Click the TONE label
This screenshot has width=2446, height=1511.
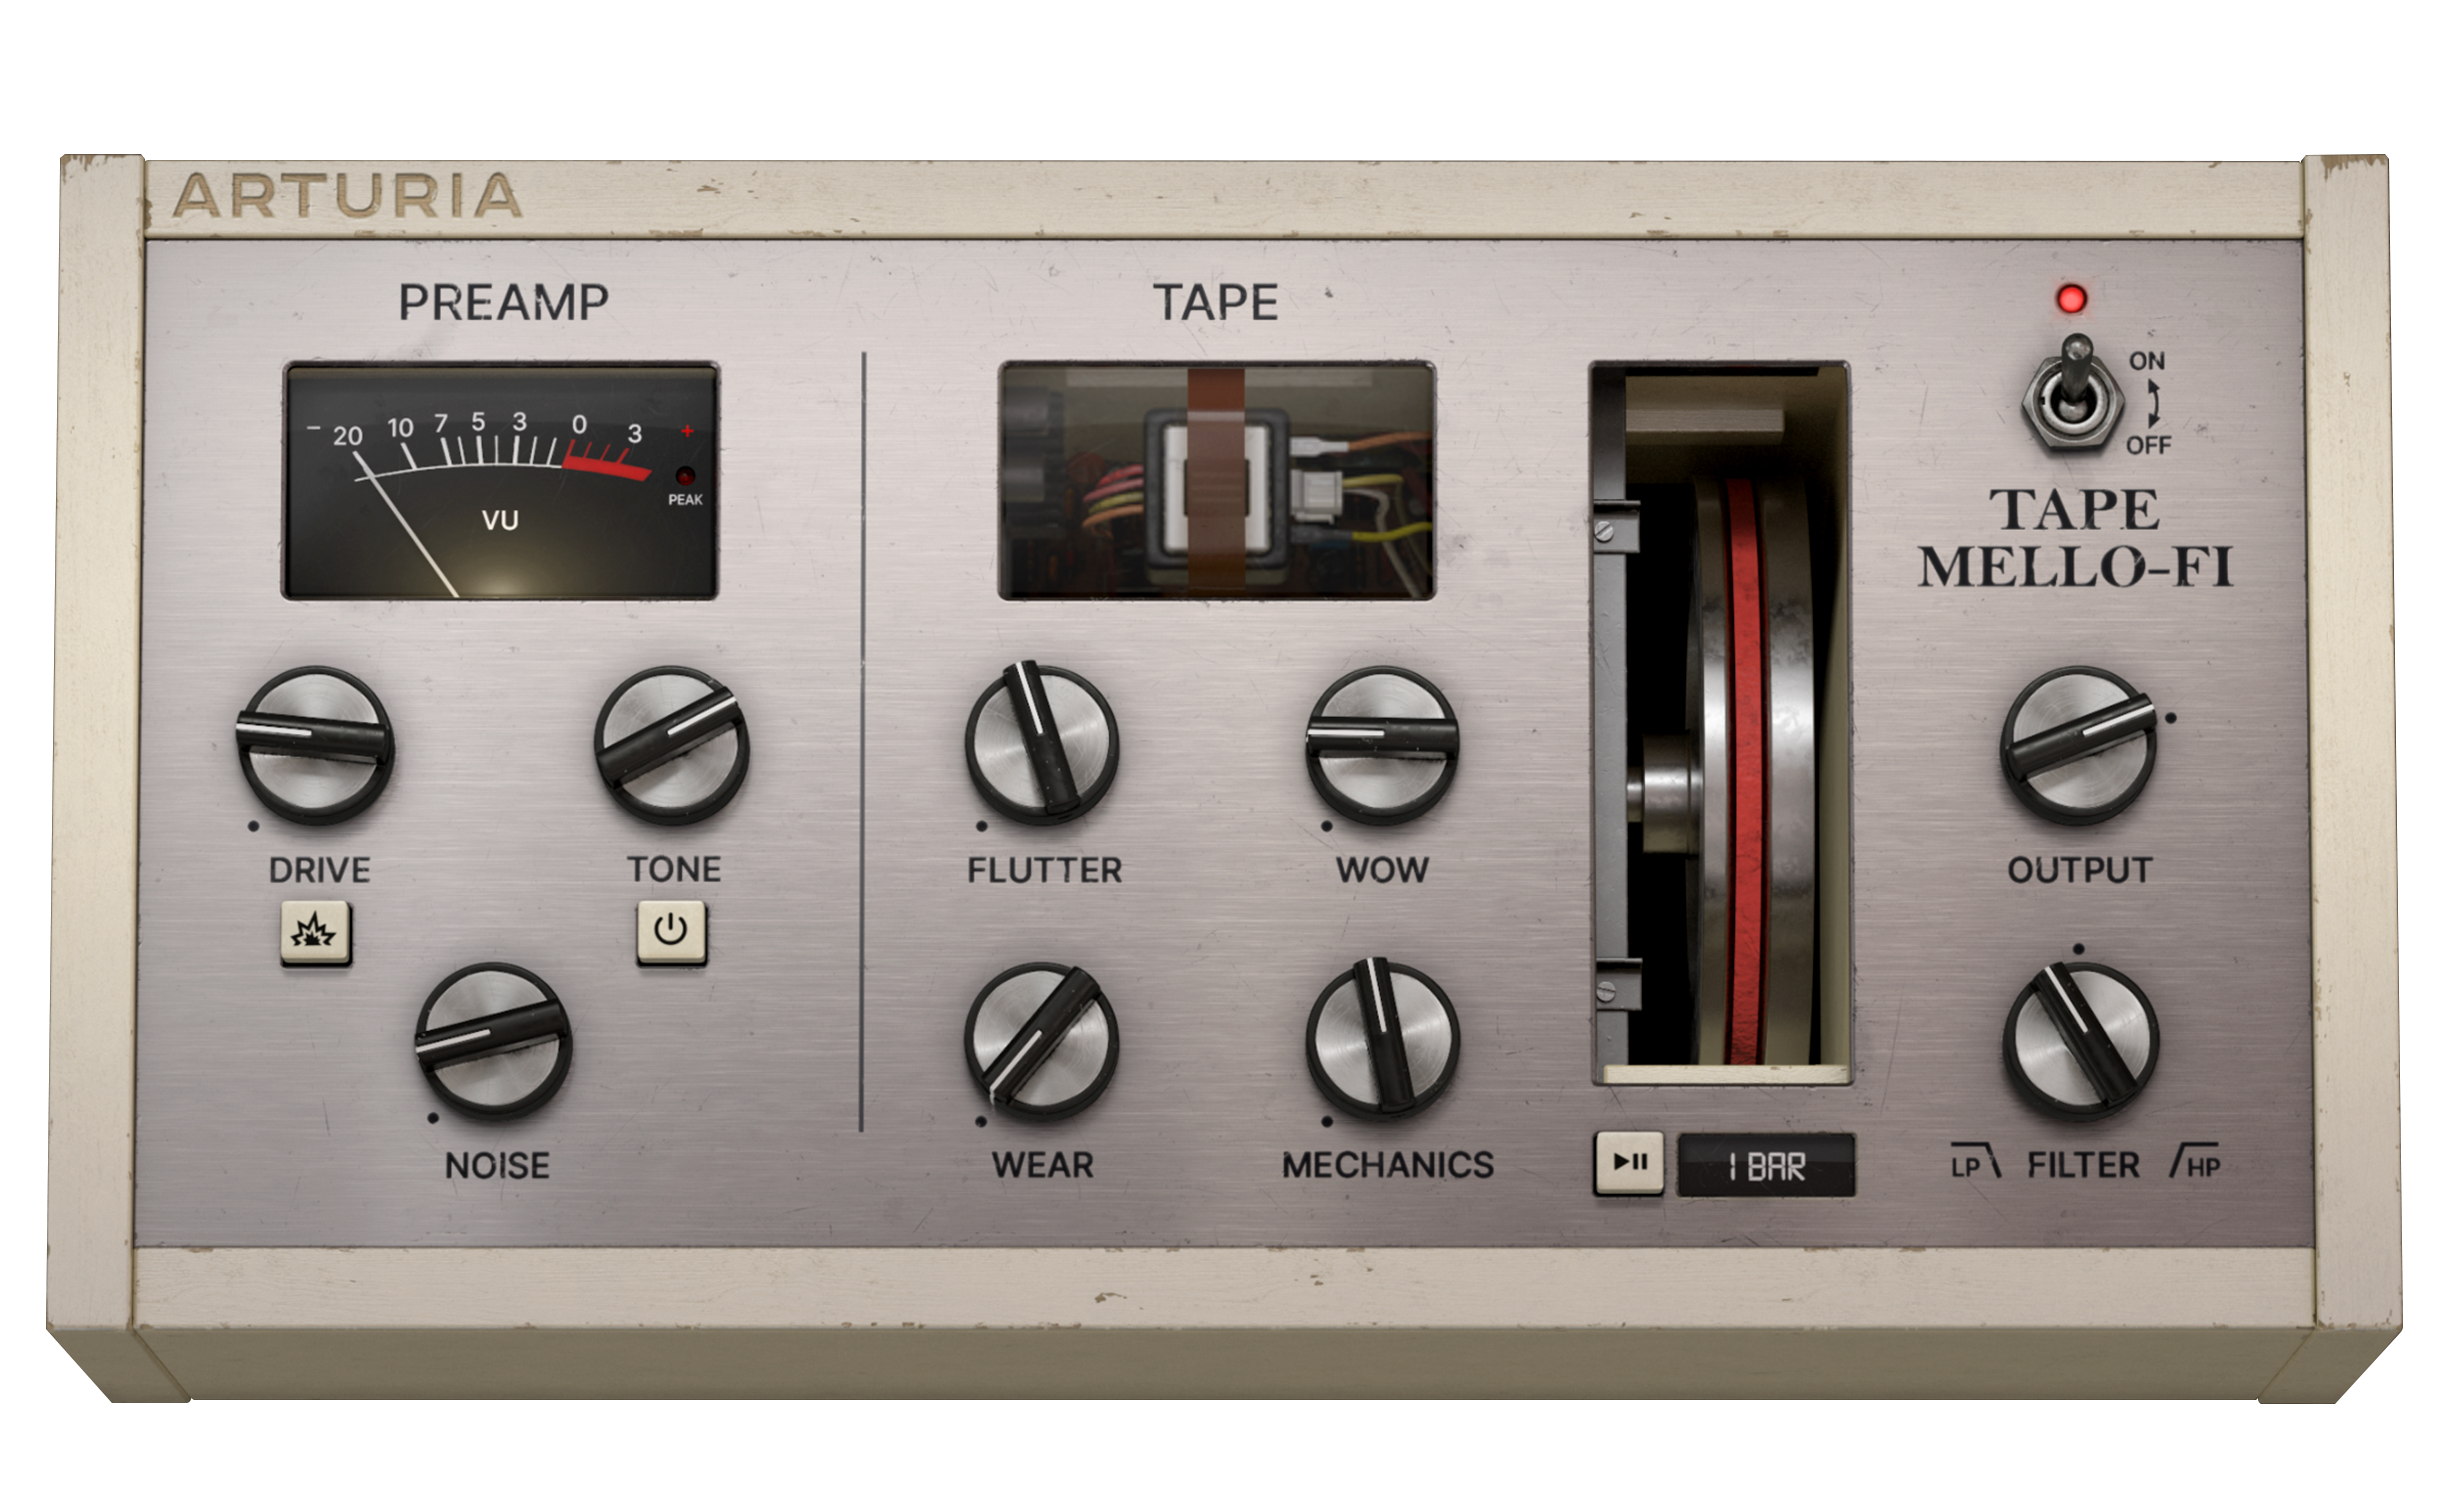point(674,869)
